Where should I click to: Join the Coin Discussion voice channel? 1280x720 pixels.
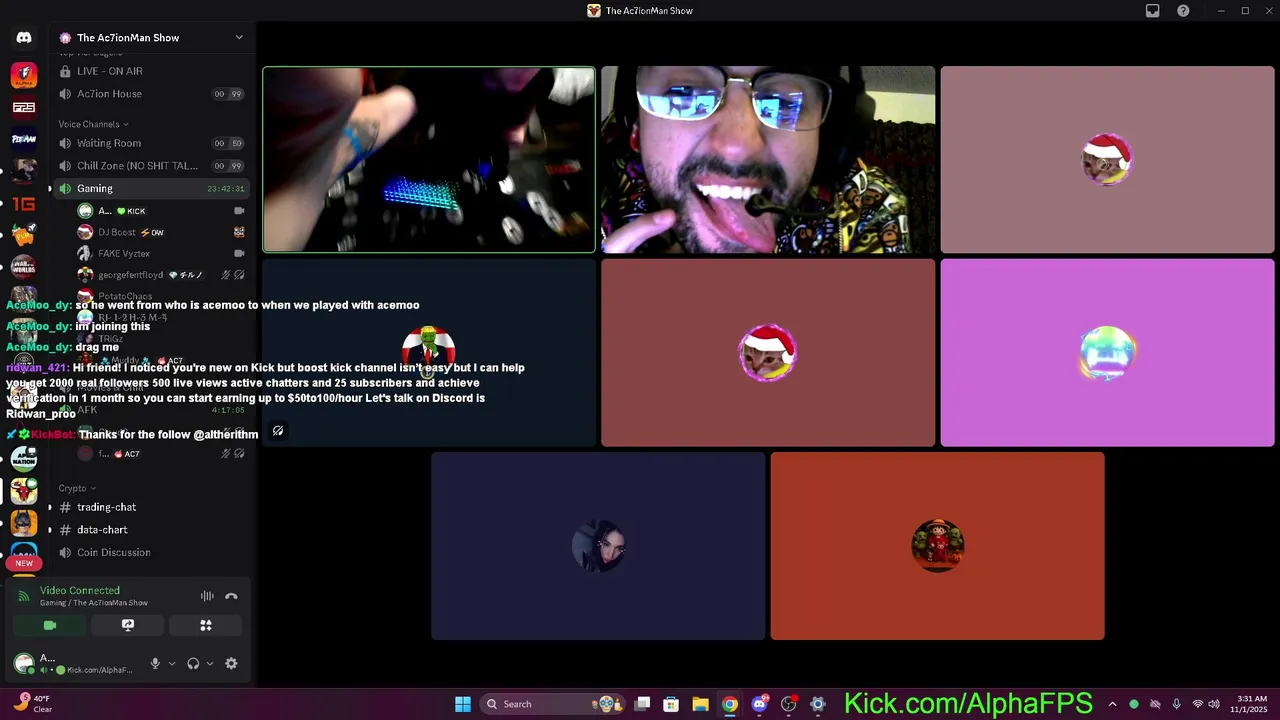click(x=150, y=552)
